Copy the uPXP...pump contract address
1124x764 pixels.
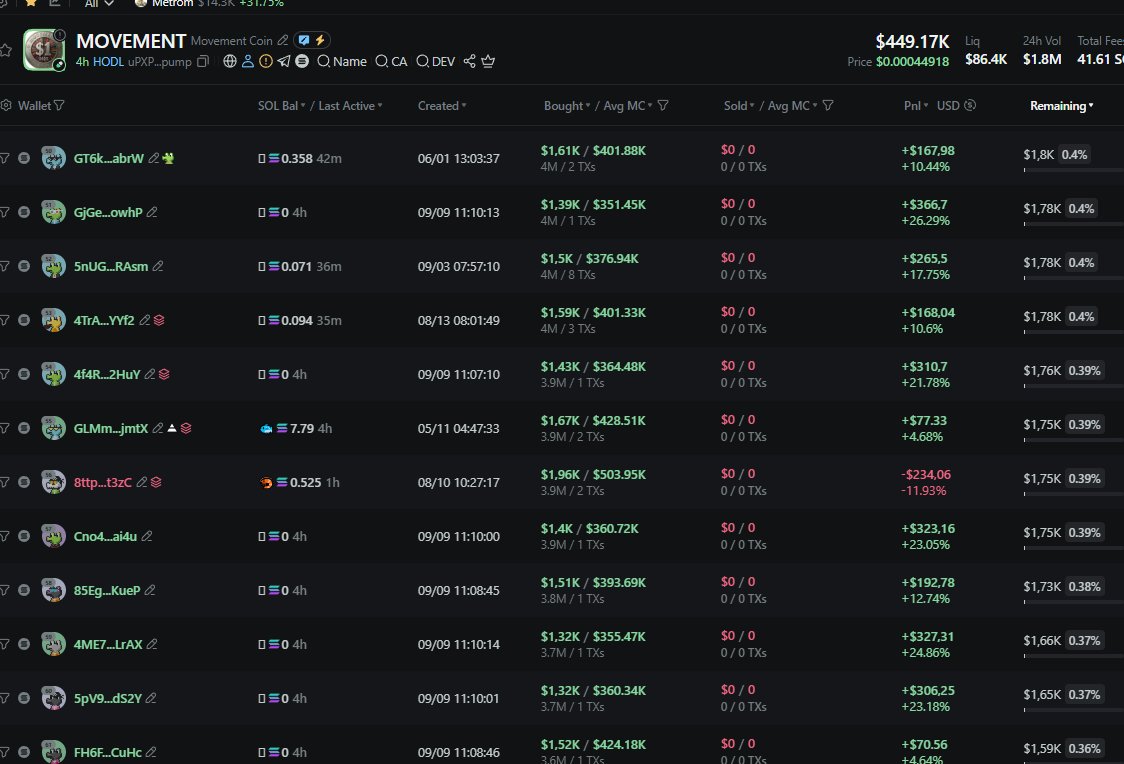[x=203, y=62]
